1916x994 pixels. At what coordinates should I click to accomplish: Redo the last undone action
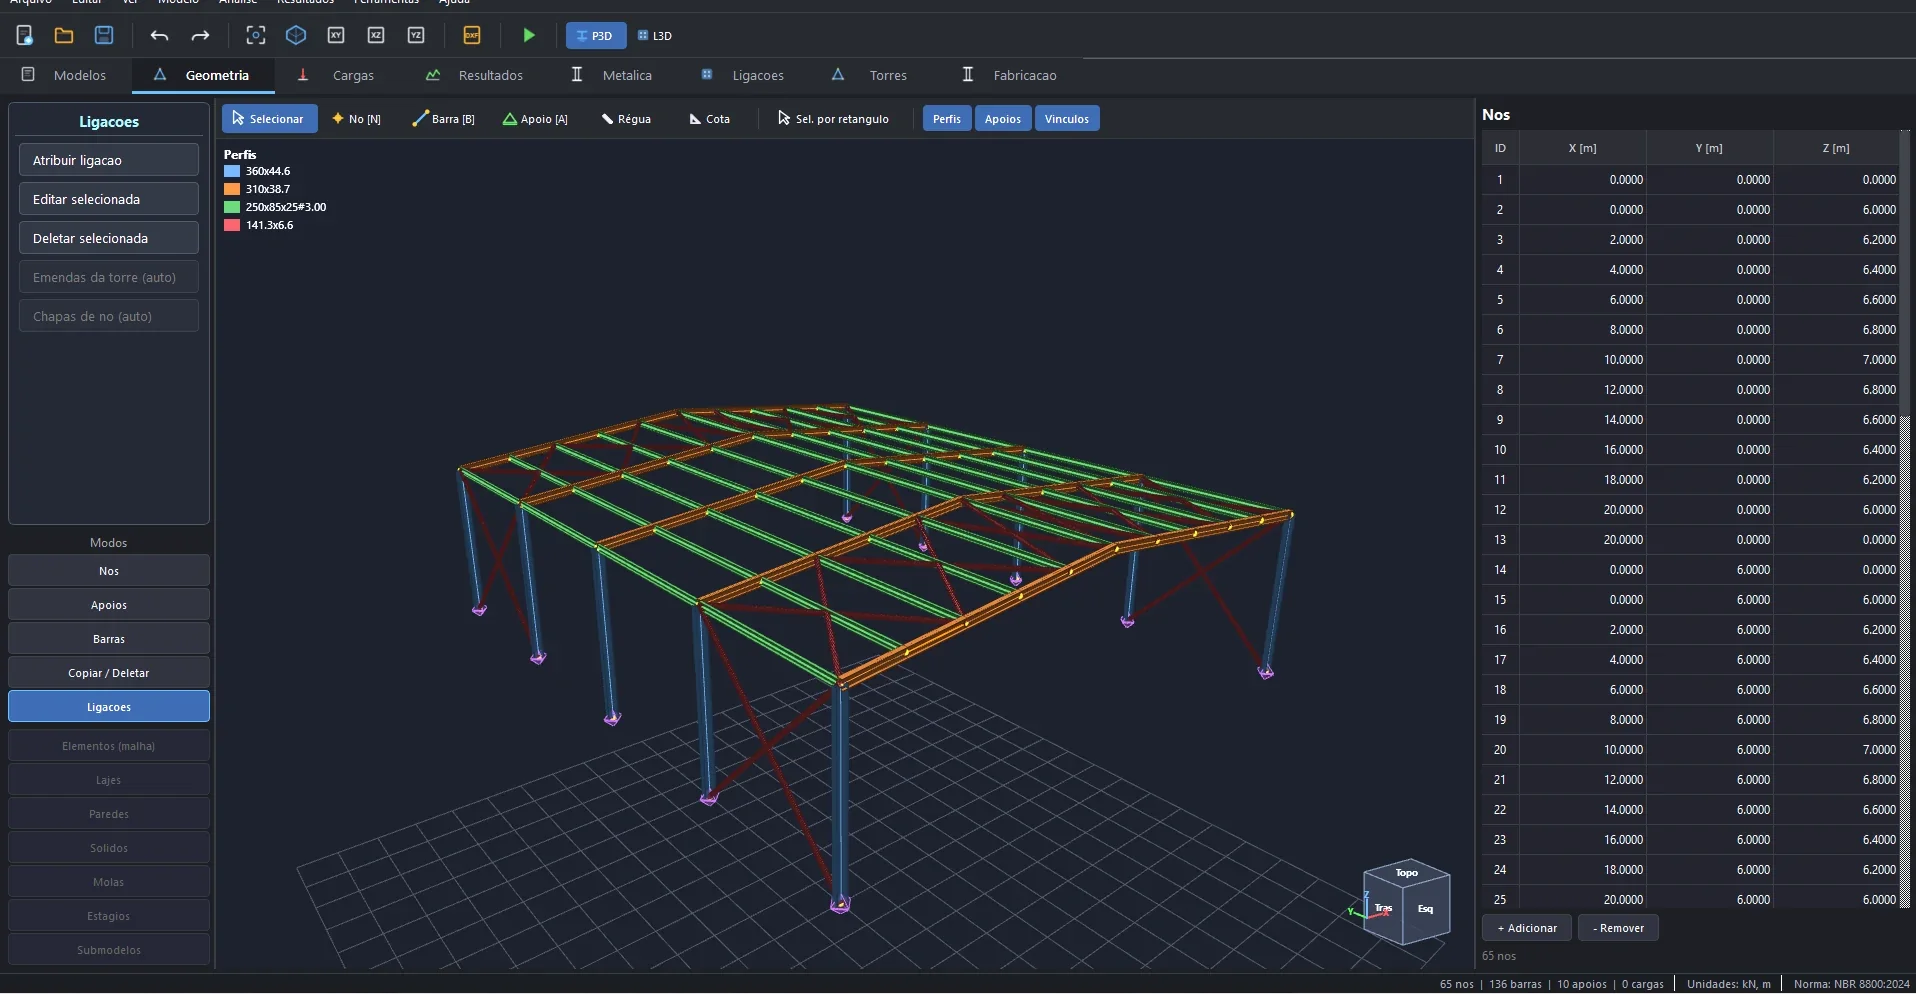(200, 36)
